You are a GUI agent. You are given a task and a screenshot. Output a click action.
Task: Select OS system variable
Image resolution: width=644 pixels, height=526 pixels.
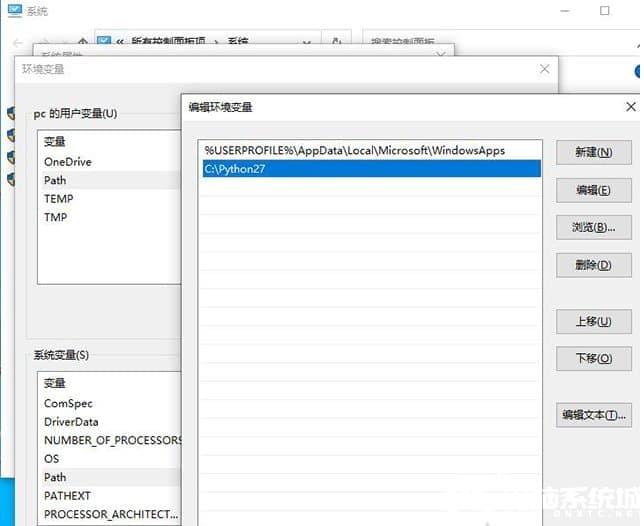[x=111, y=459]
